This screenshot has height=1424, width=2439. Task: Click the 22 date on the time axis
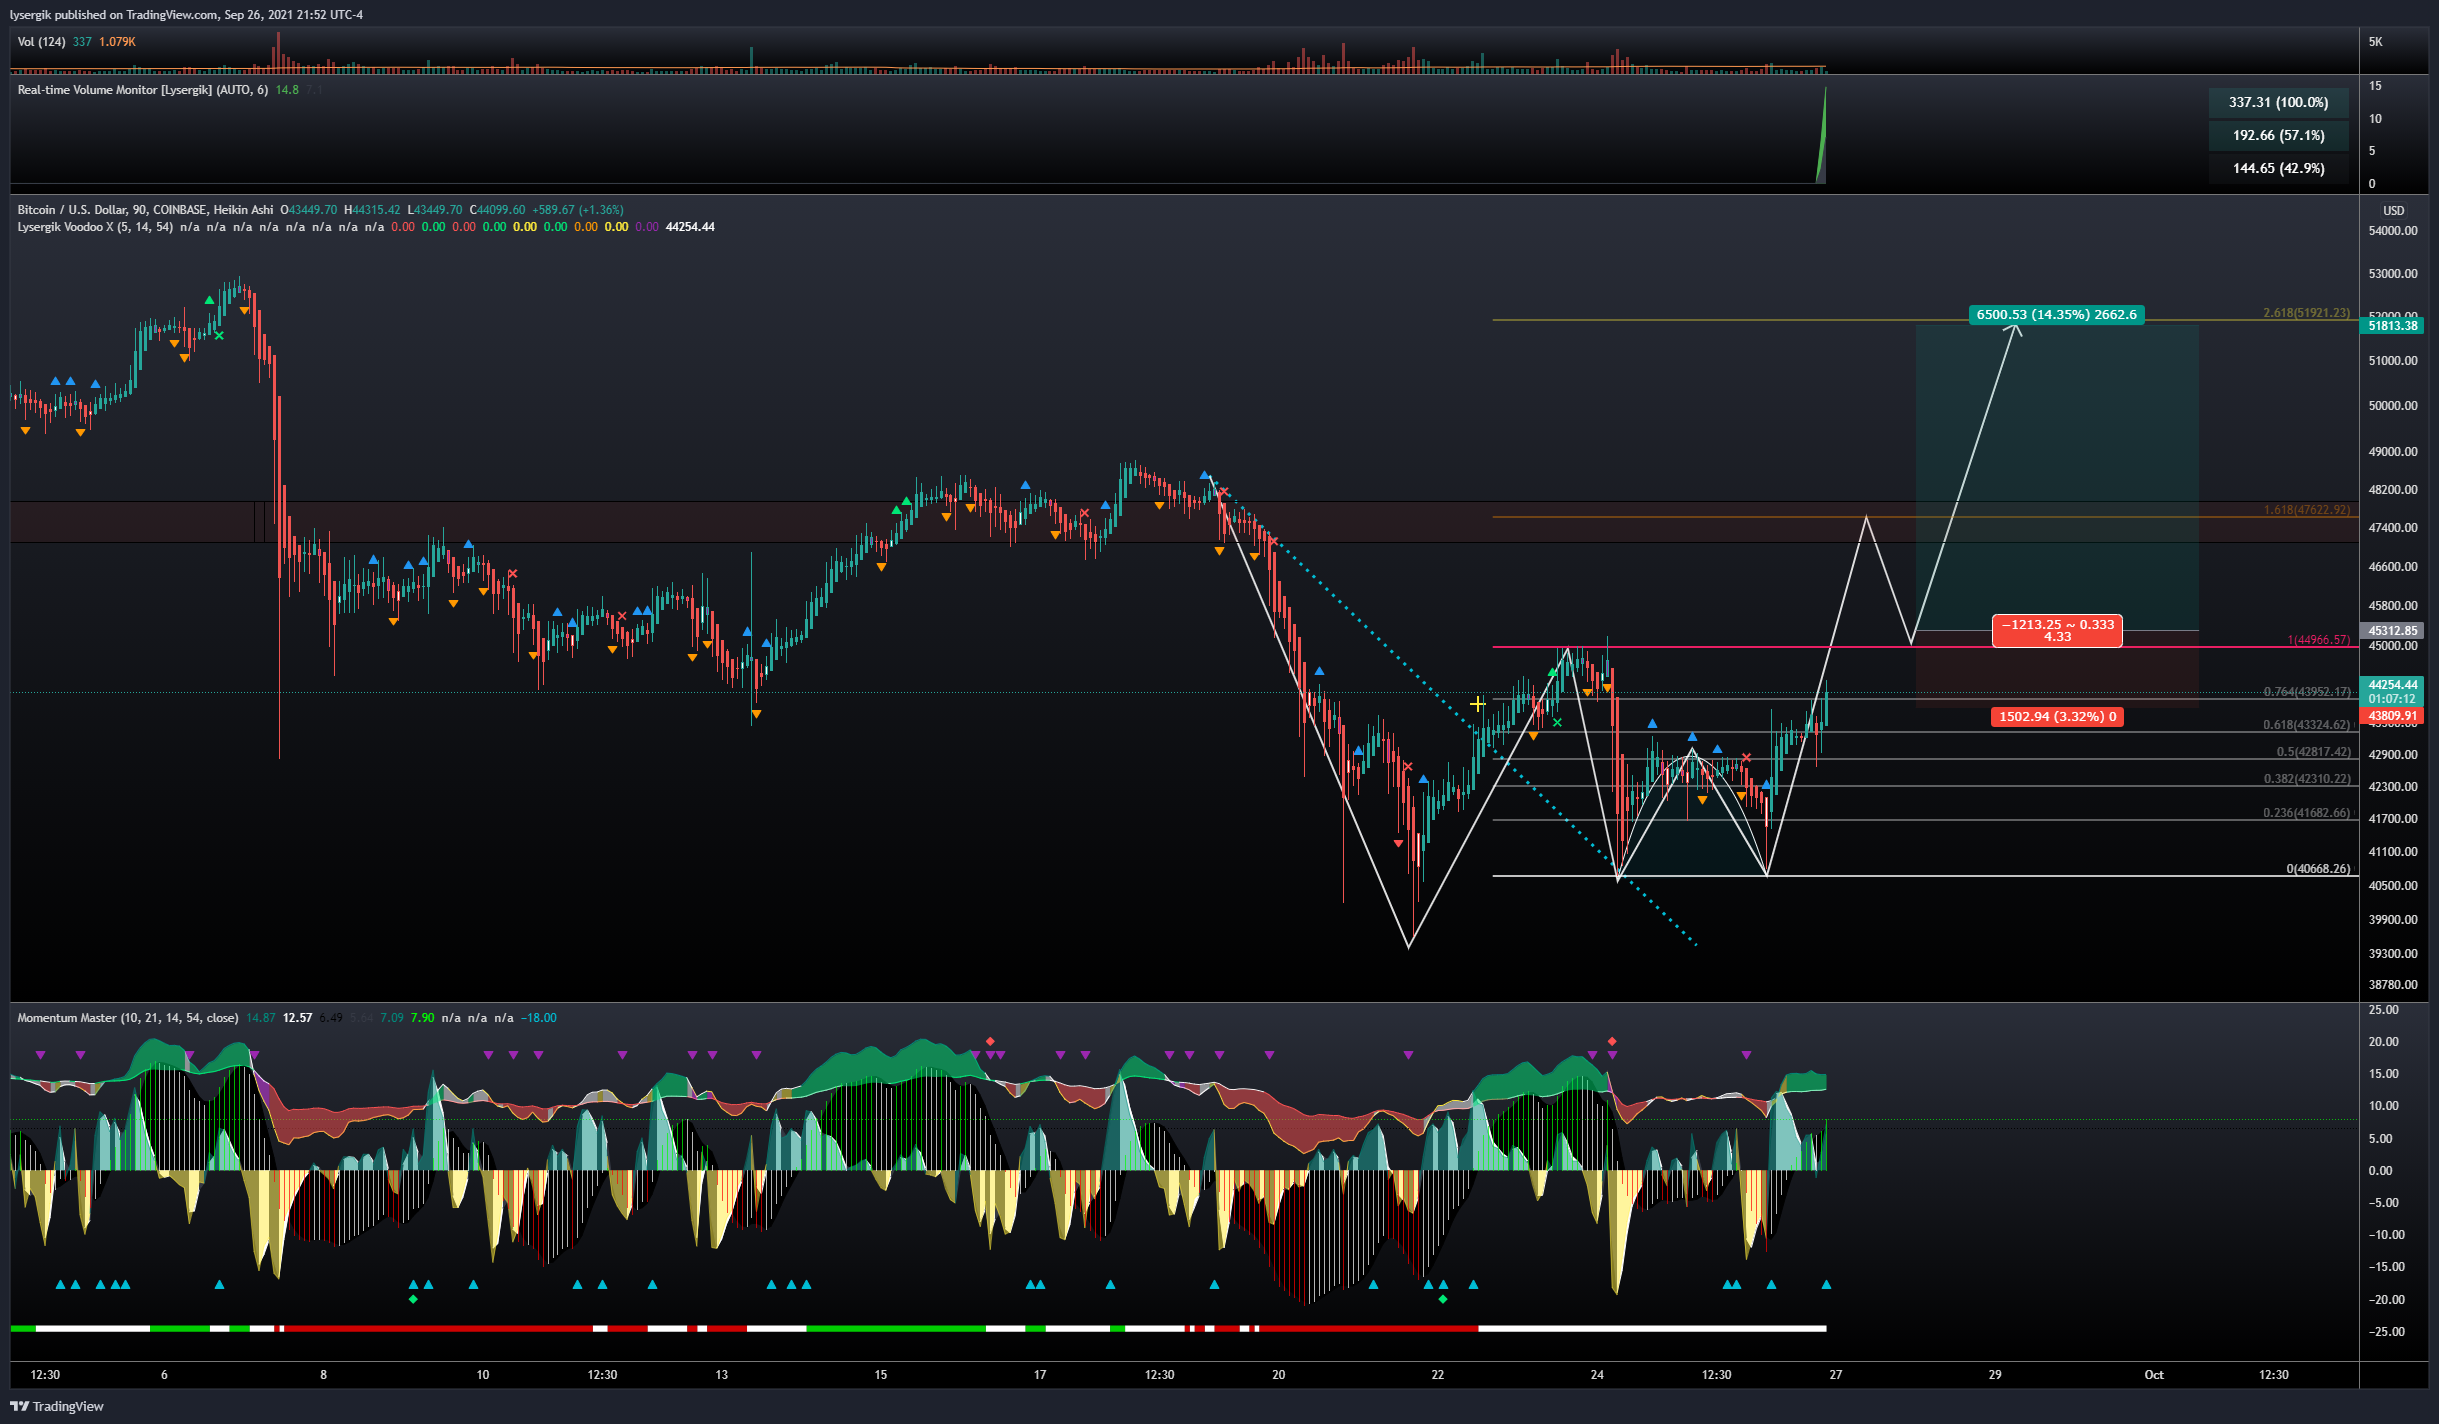1437,1375
